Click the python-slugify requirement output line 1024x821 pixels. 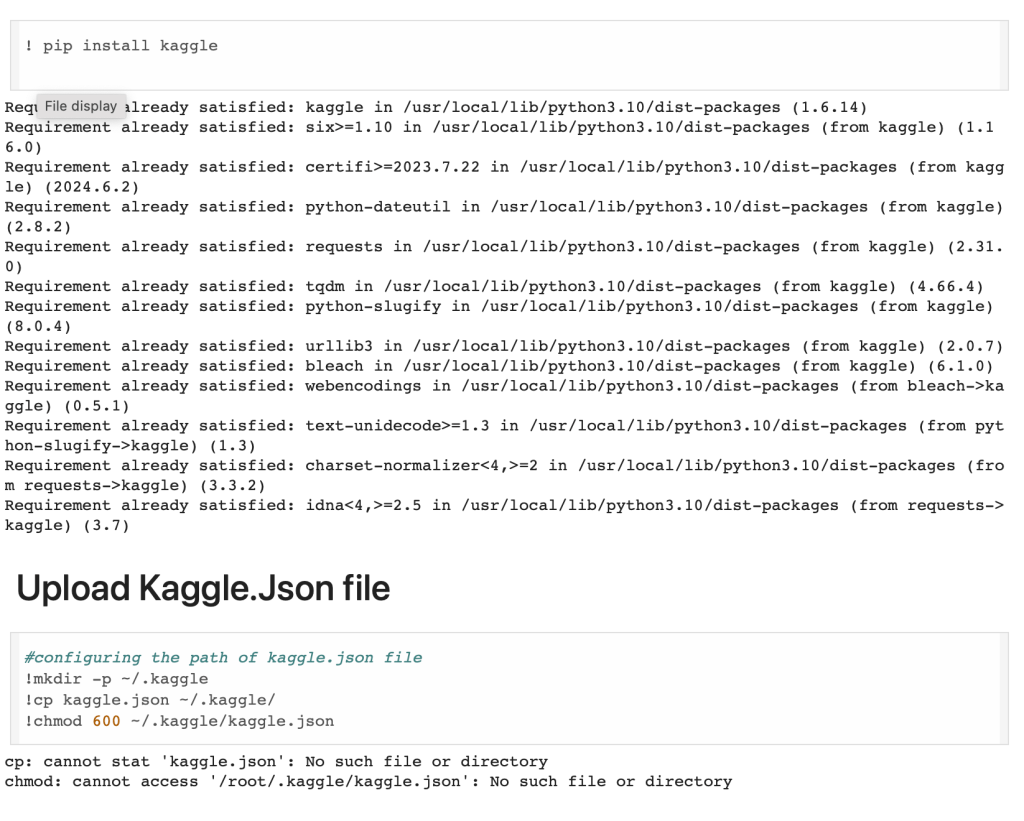(x=500, y=306)
